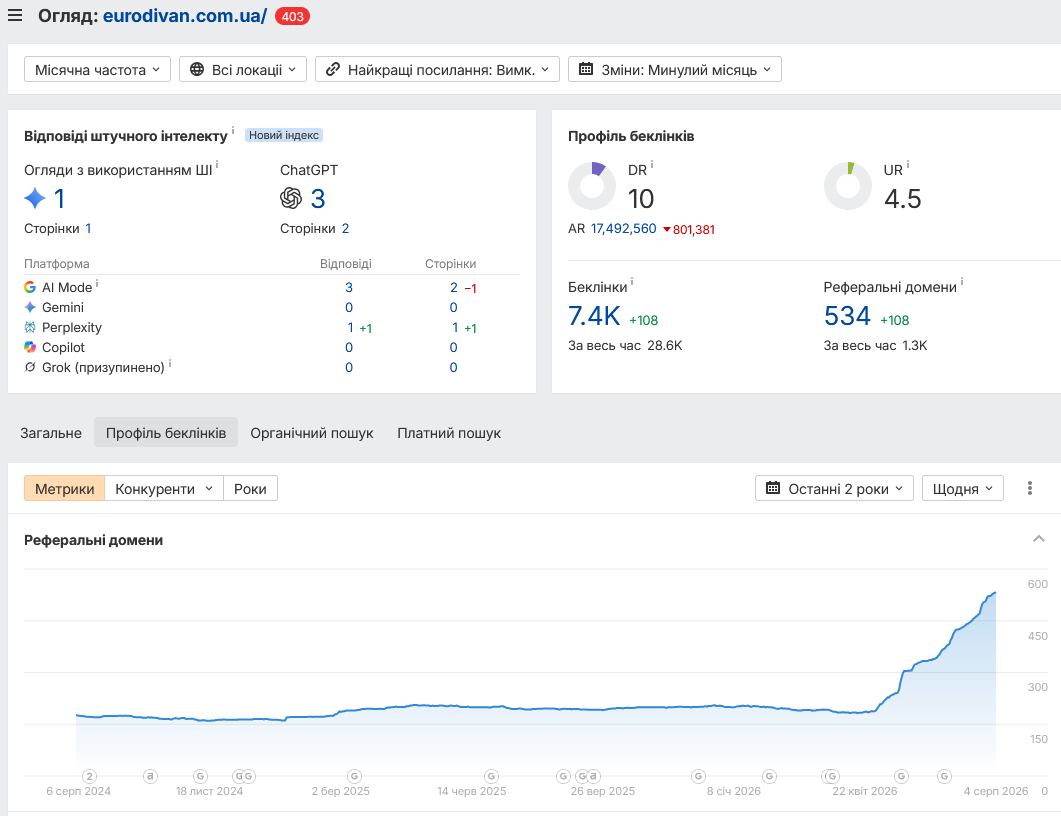
Task: Click the Google update marker near 2 бер 2025
Action: point(354,776)
